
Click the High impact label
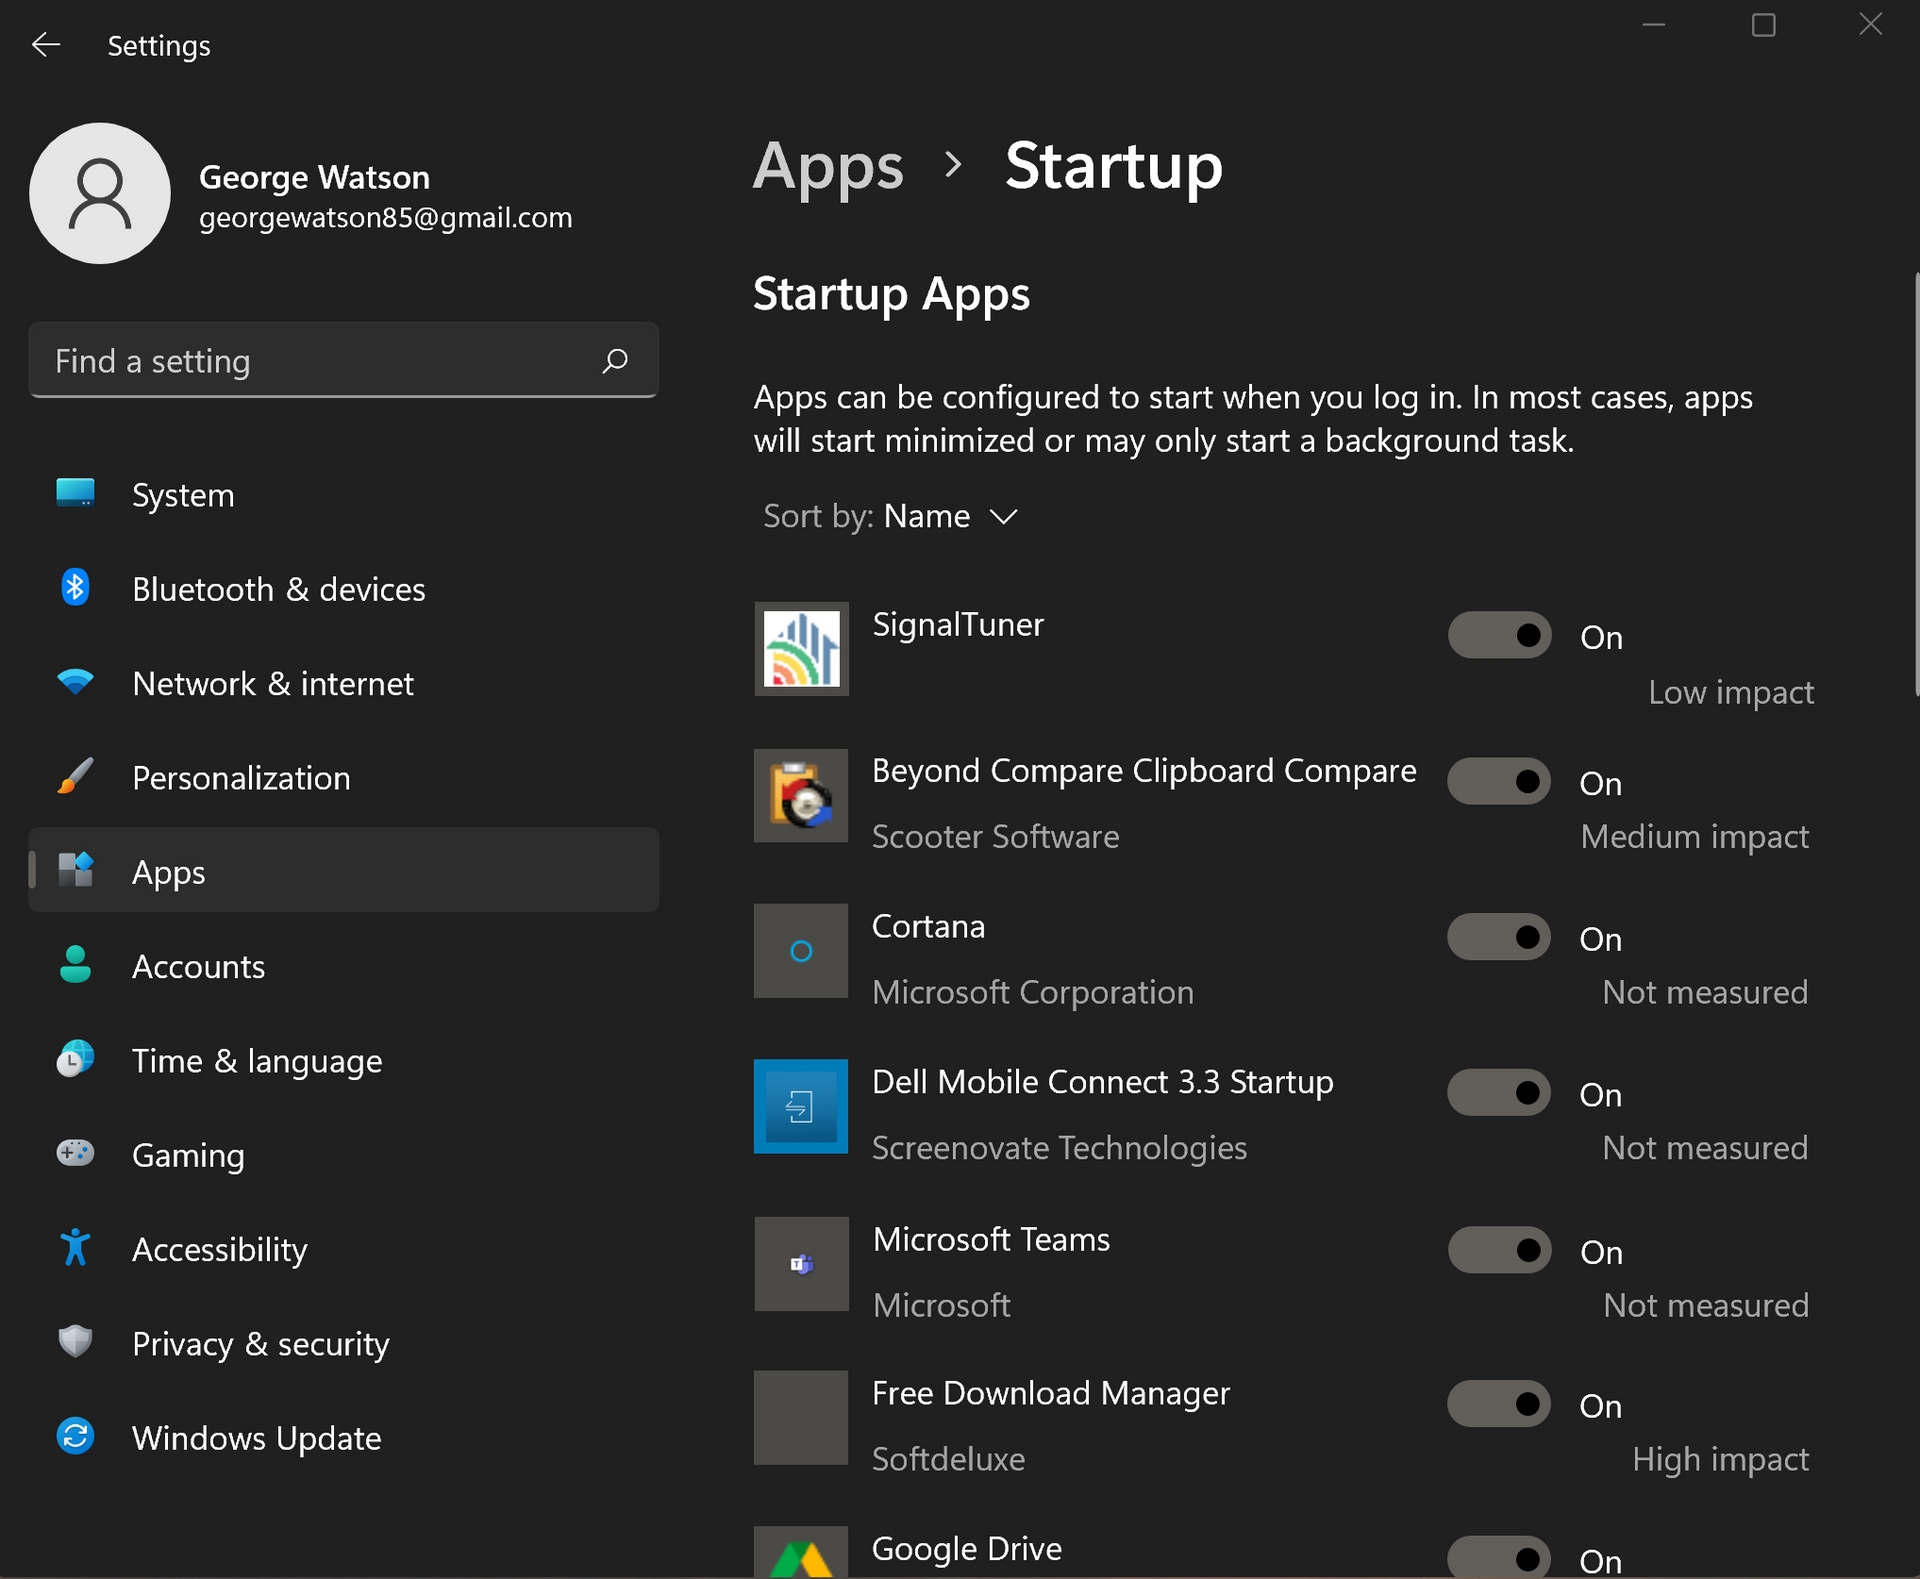(x=1721, y=1459)
